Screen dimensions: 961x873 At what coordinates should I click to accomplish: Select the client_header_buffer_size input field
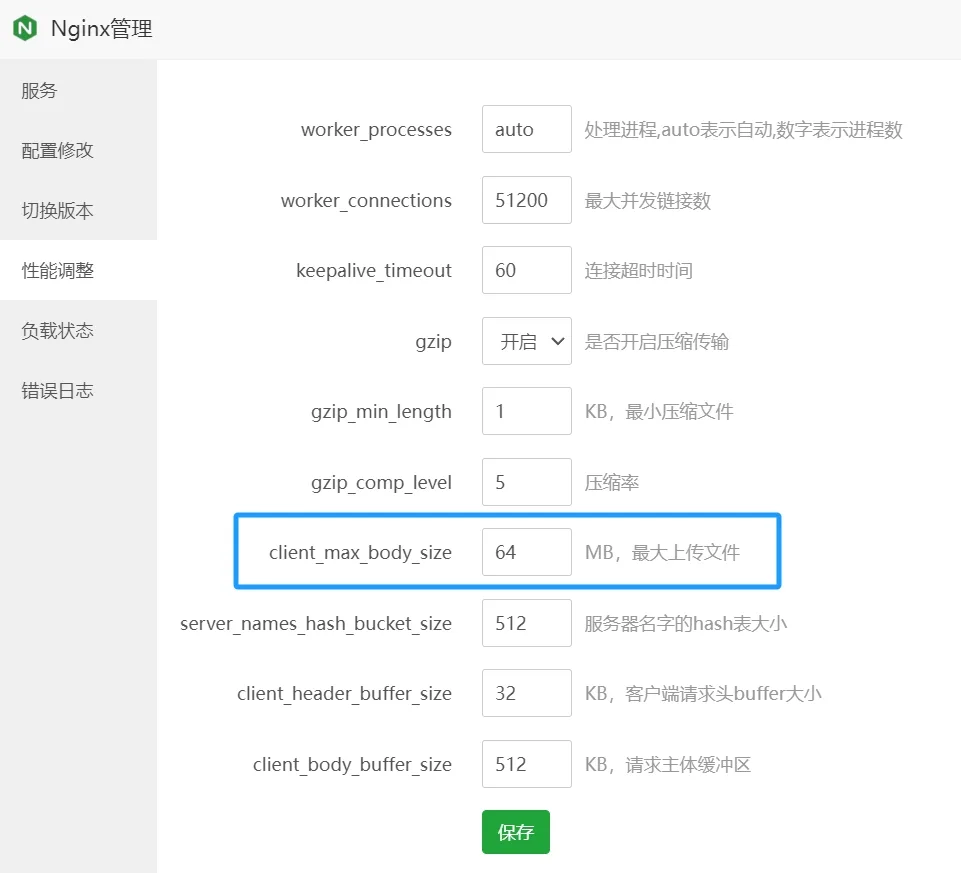pyautogui.click(x=526, y=694)
